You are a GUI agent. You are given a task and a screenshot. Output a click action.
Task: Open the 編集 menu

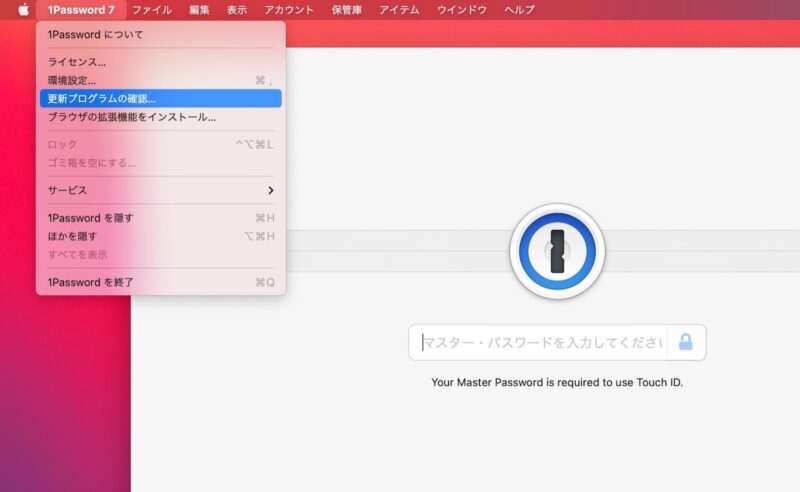tap(199, 10)
